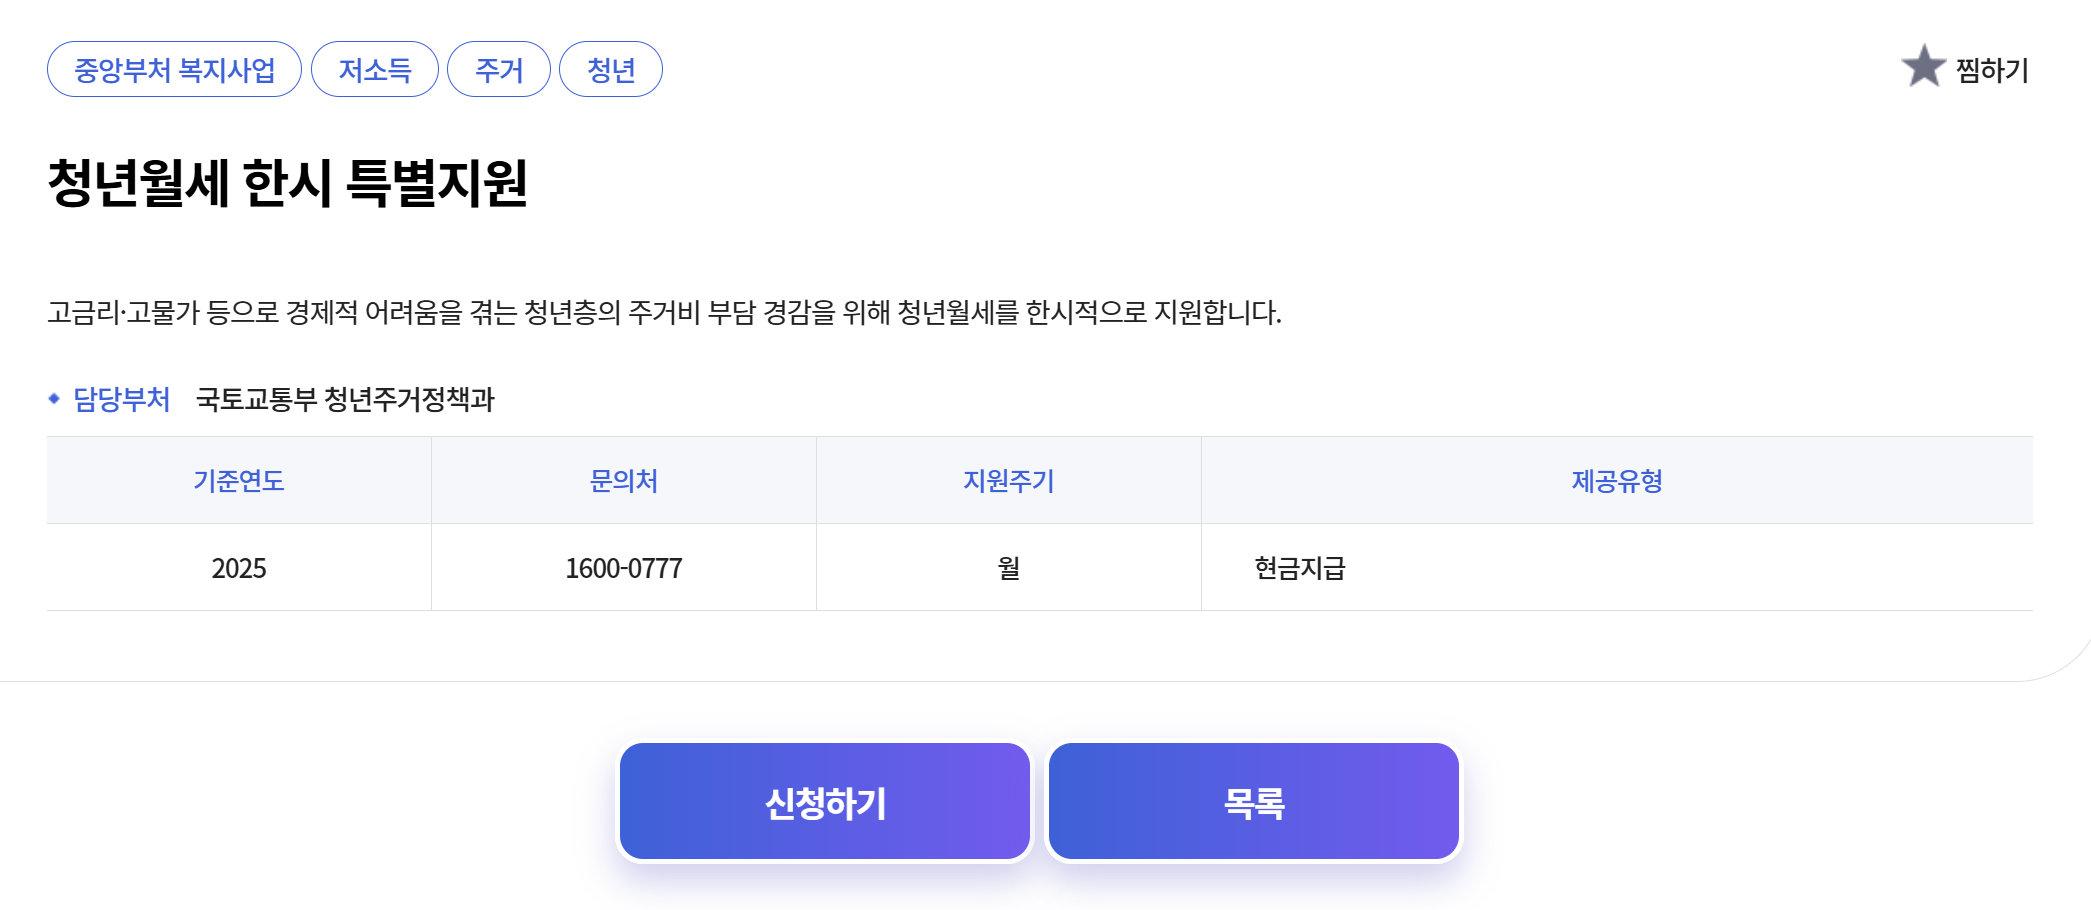Open the 주거 category filter
This screenshot has width=2091, height=910.
(x=500, y=69)
